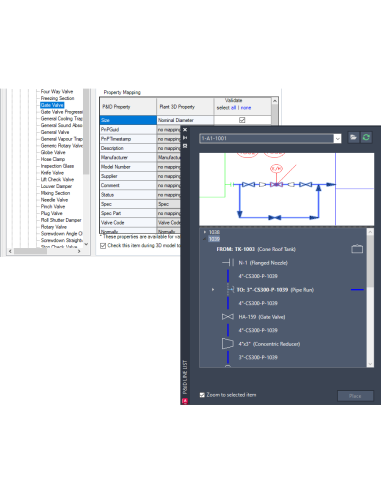Collapse line 1039 in the list

(205, 239)
